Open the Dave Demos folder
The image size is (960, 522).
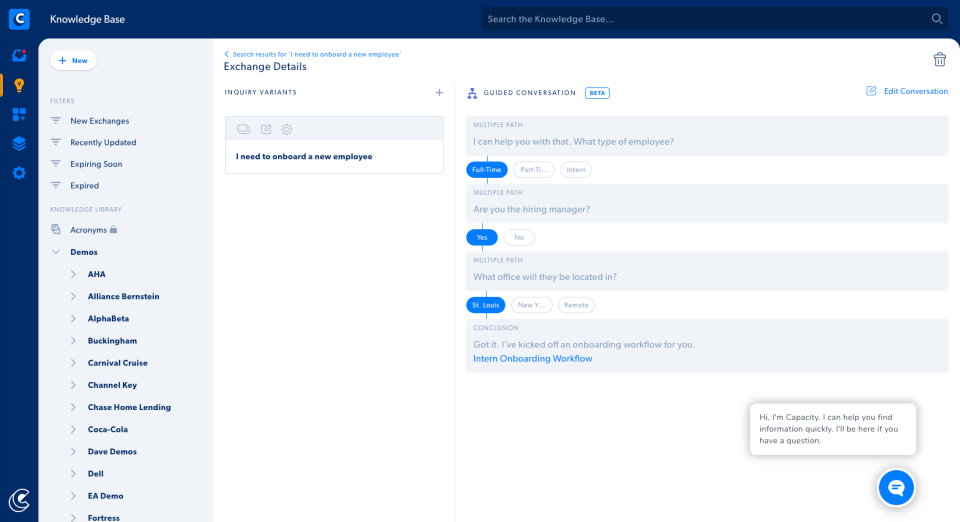[112, 452]
